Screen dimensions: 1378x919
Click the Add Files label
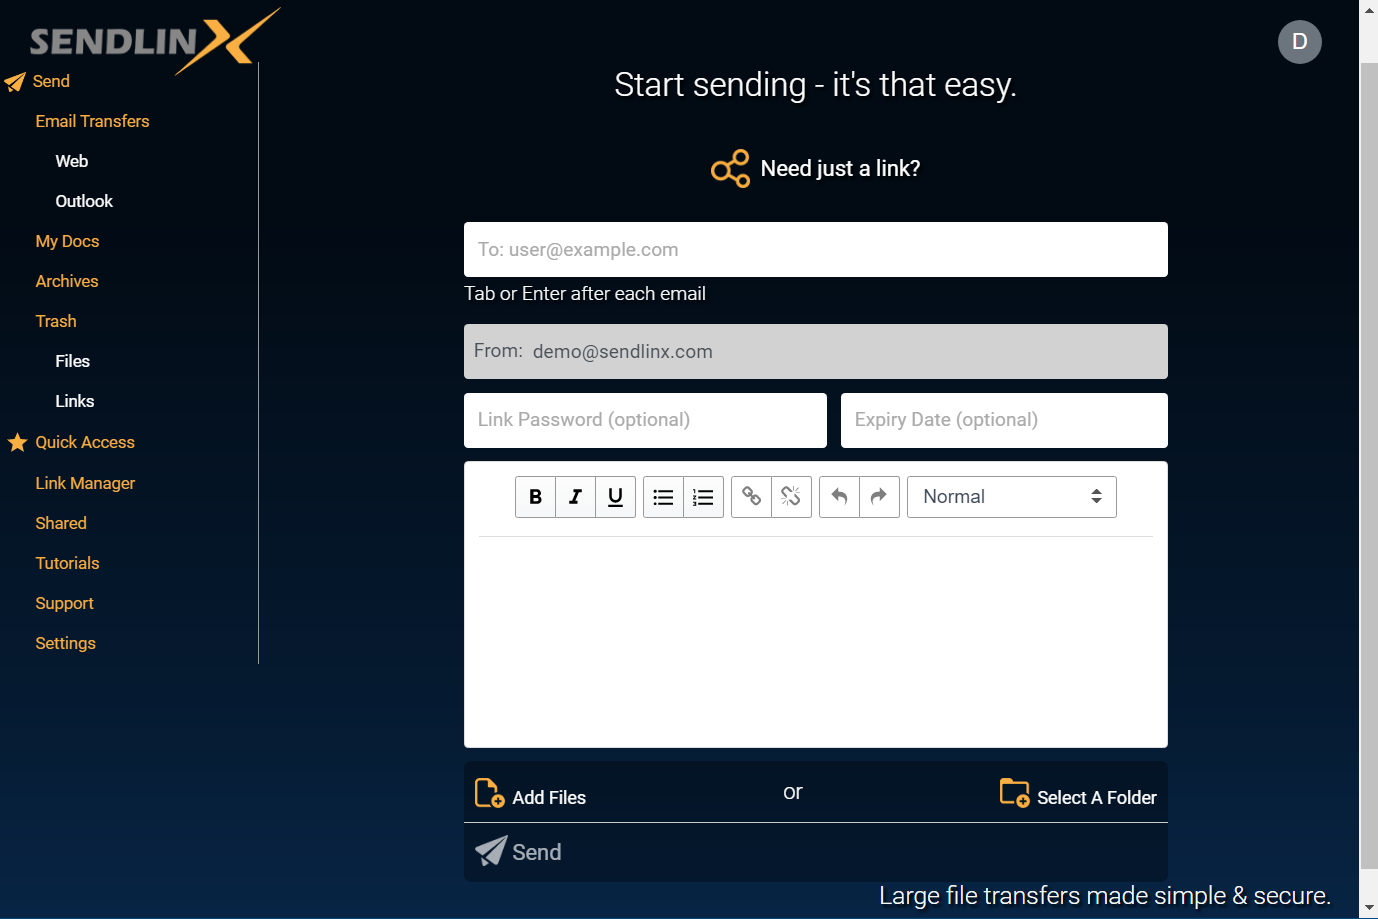[549, 798]
